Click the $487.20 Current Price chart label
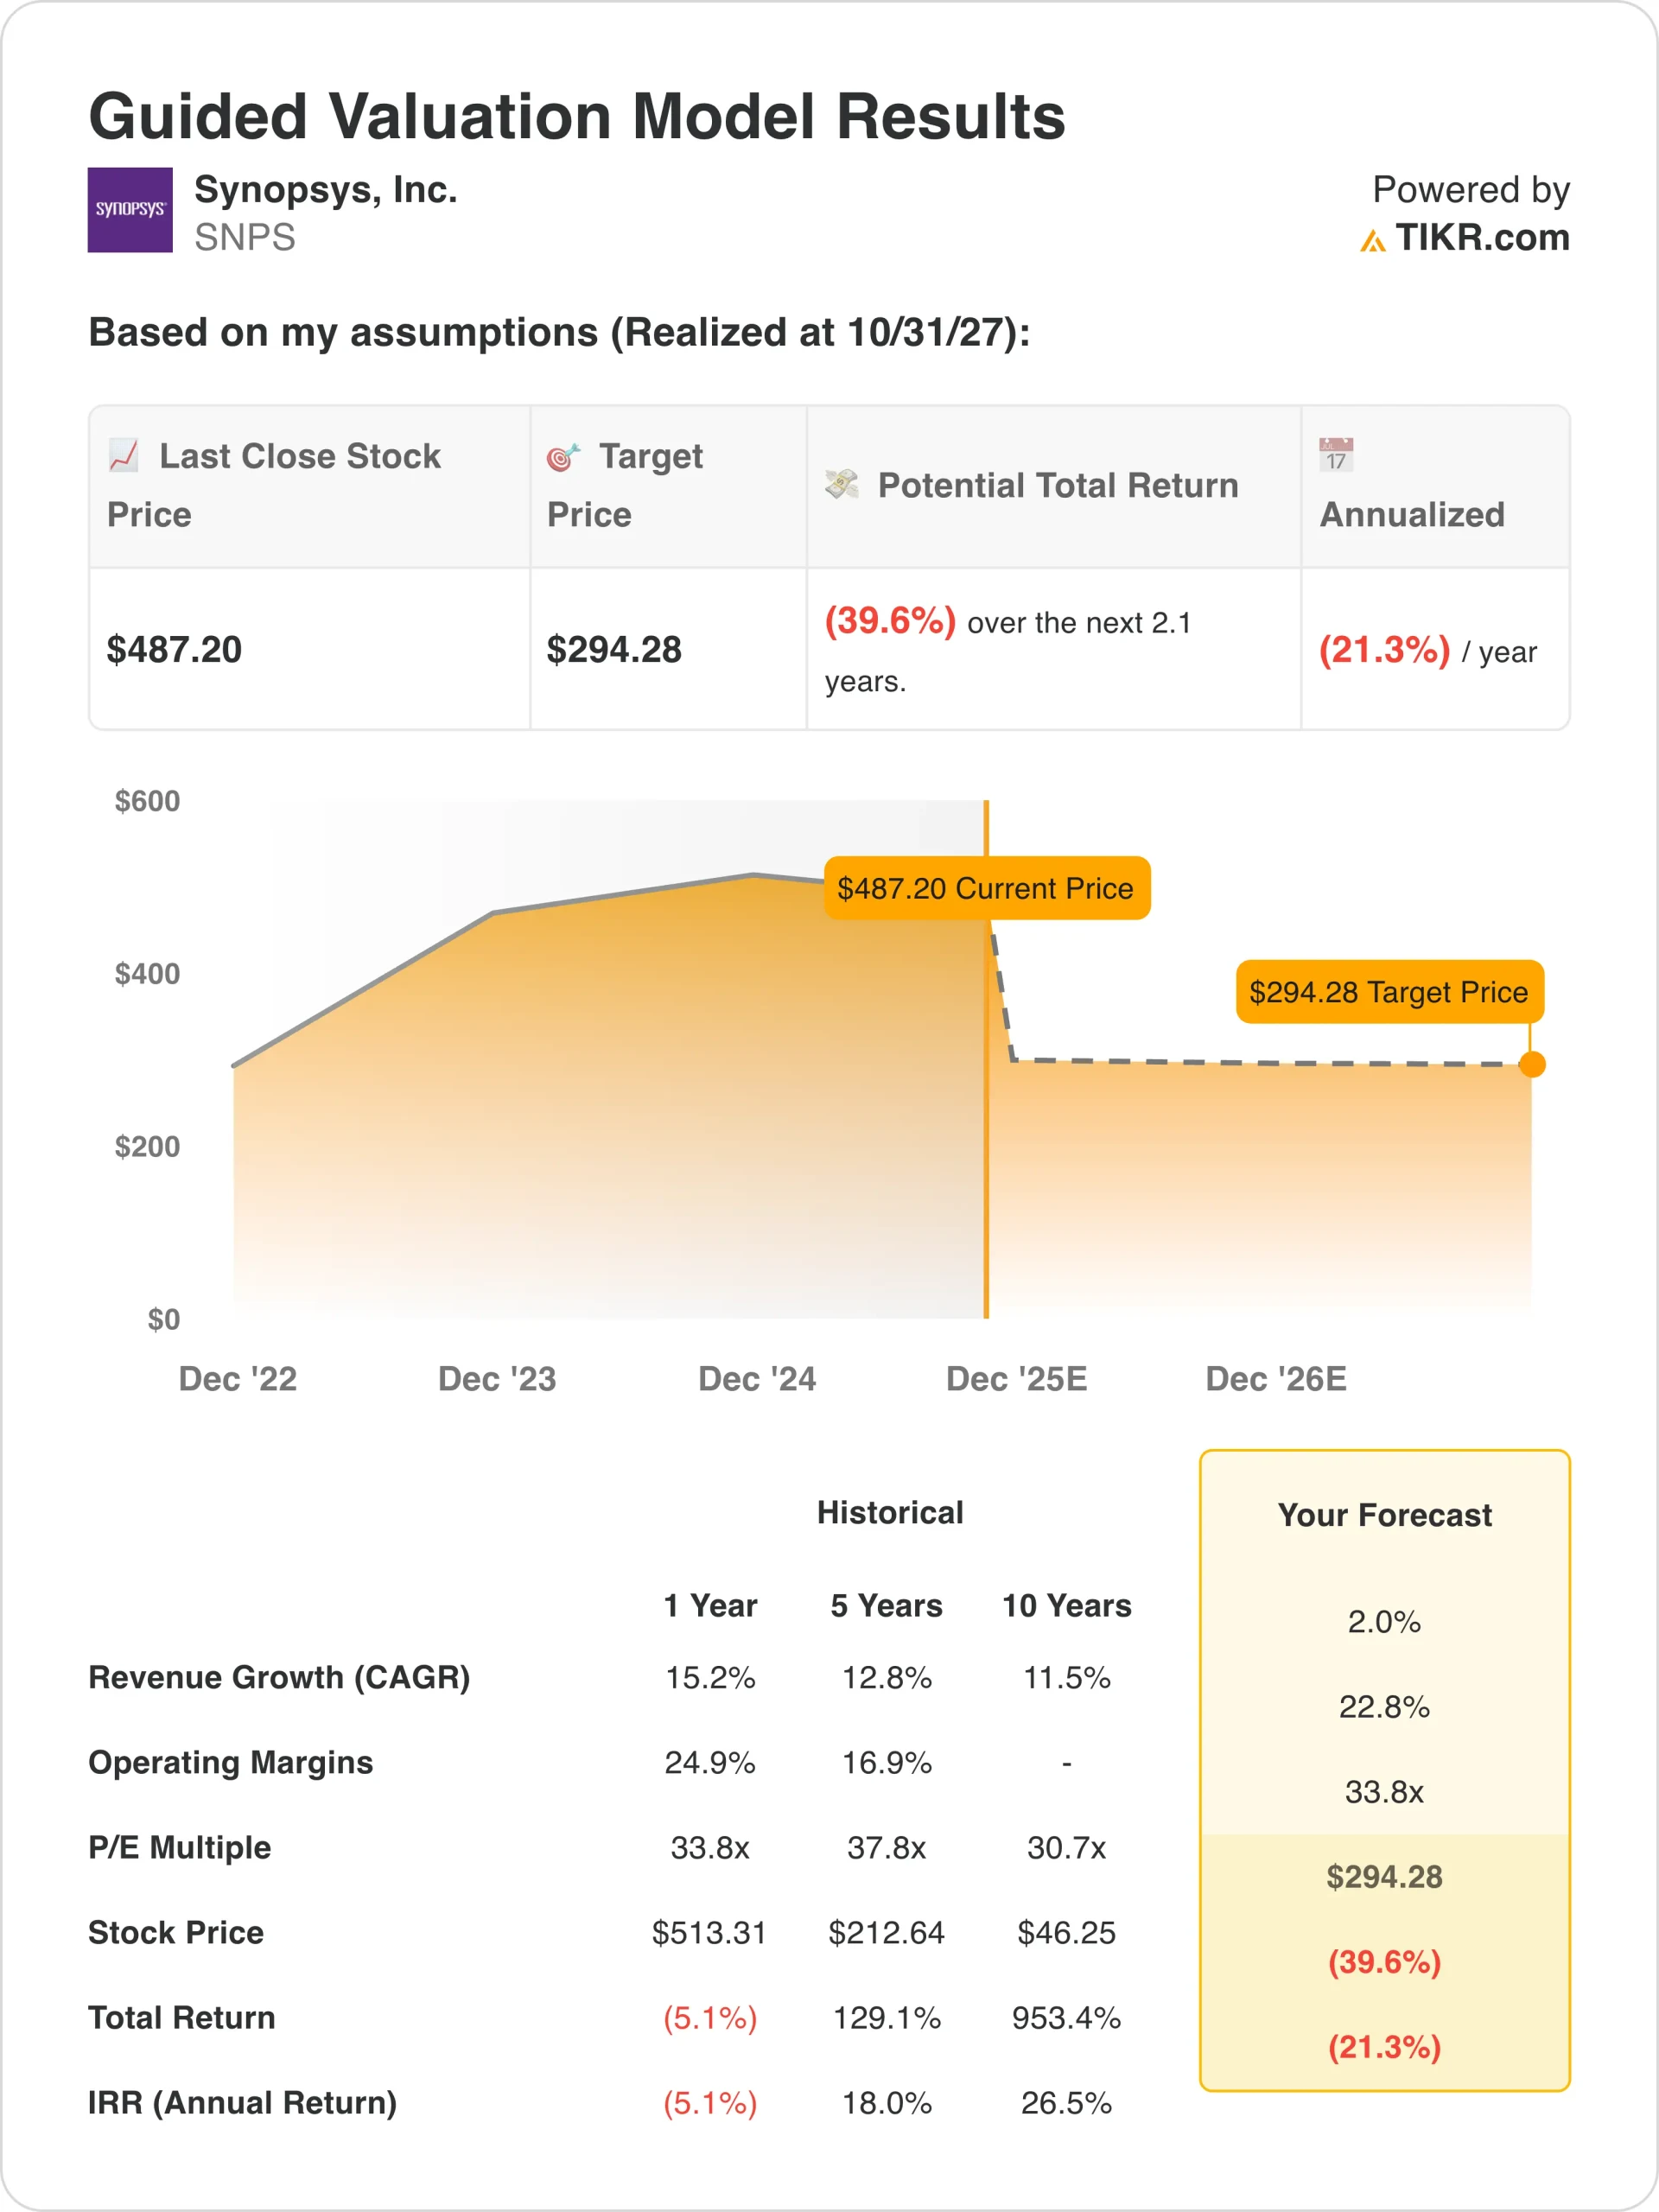This screenshot has height=2212, width=1659. click(x=986, y=888)
